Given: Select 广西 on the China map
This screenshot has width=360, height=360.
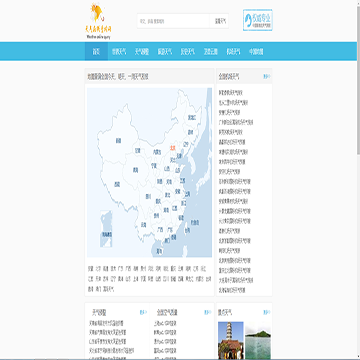Looking at the screenshot, I should click(x=160, y=230).
